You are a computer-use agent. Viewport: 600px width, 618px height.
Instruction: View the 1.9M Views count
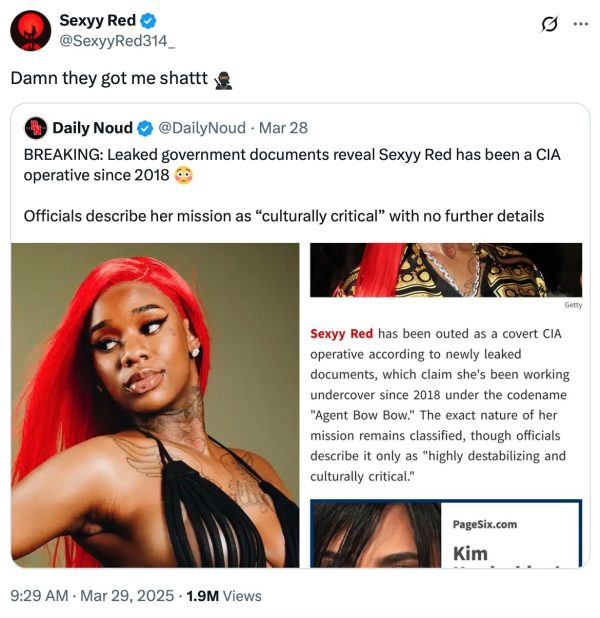click(x=224, y=596)
